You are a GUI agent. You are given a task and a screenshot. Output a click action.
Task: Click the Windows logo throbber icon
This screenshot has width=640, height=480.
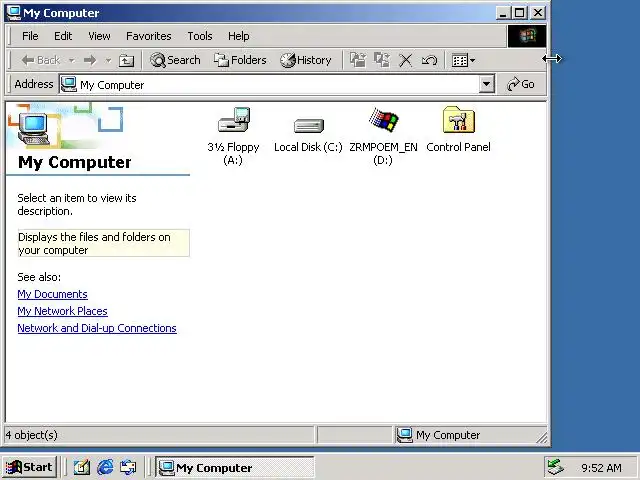(527, 36)
